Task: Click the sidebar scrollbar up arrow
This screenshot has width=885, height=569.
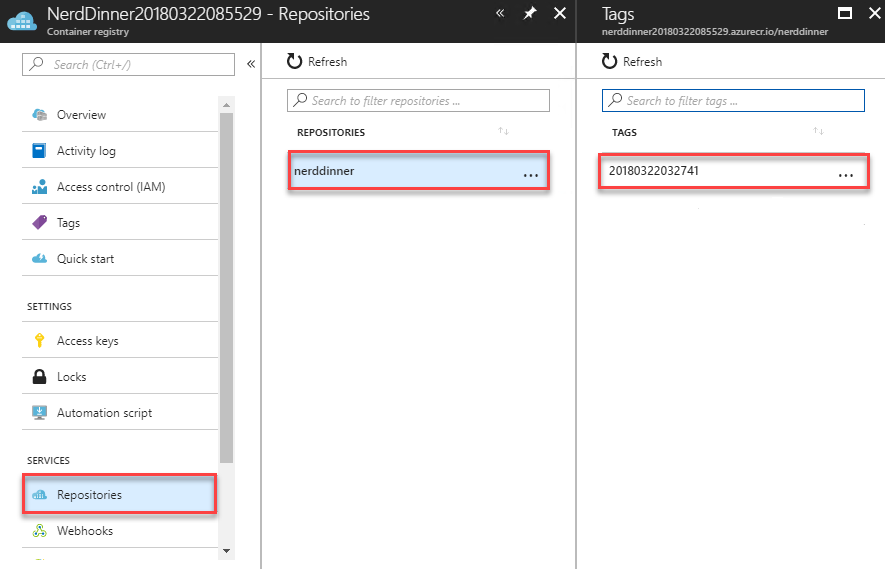Action: [x=226, y=105]
